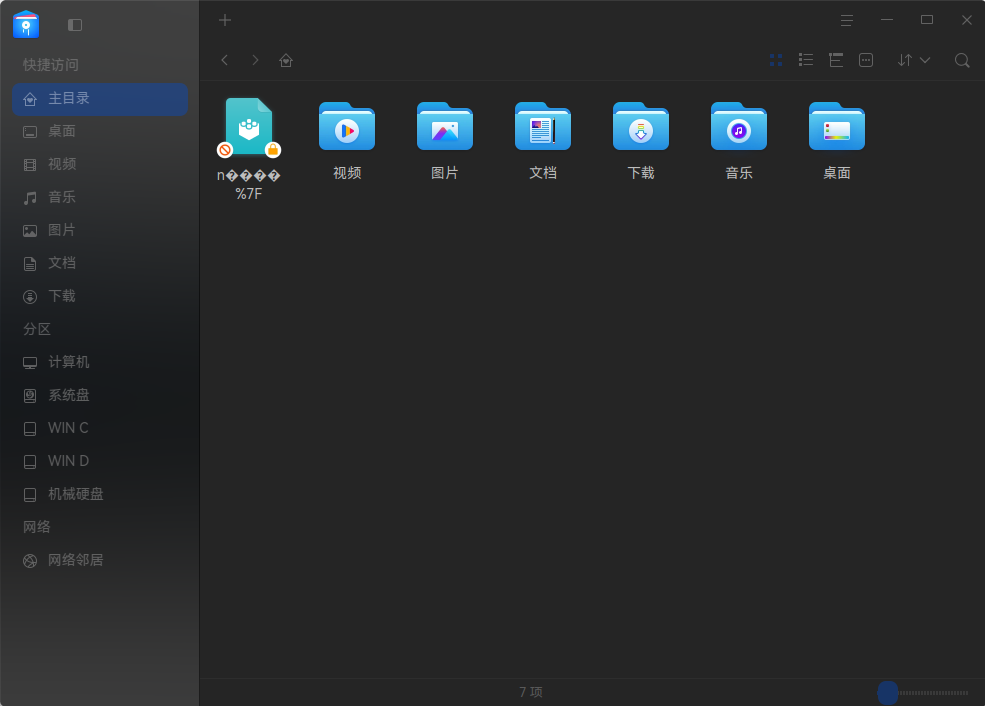The height and width of the screenshot is (706, 985).
Task: Open the main hamburger menu
Action: [847, 20]
